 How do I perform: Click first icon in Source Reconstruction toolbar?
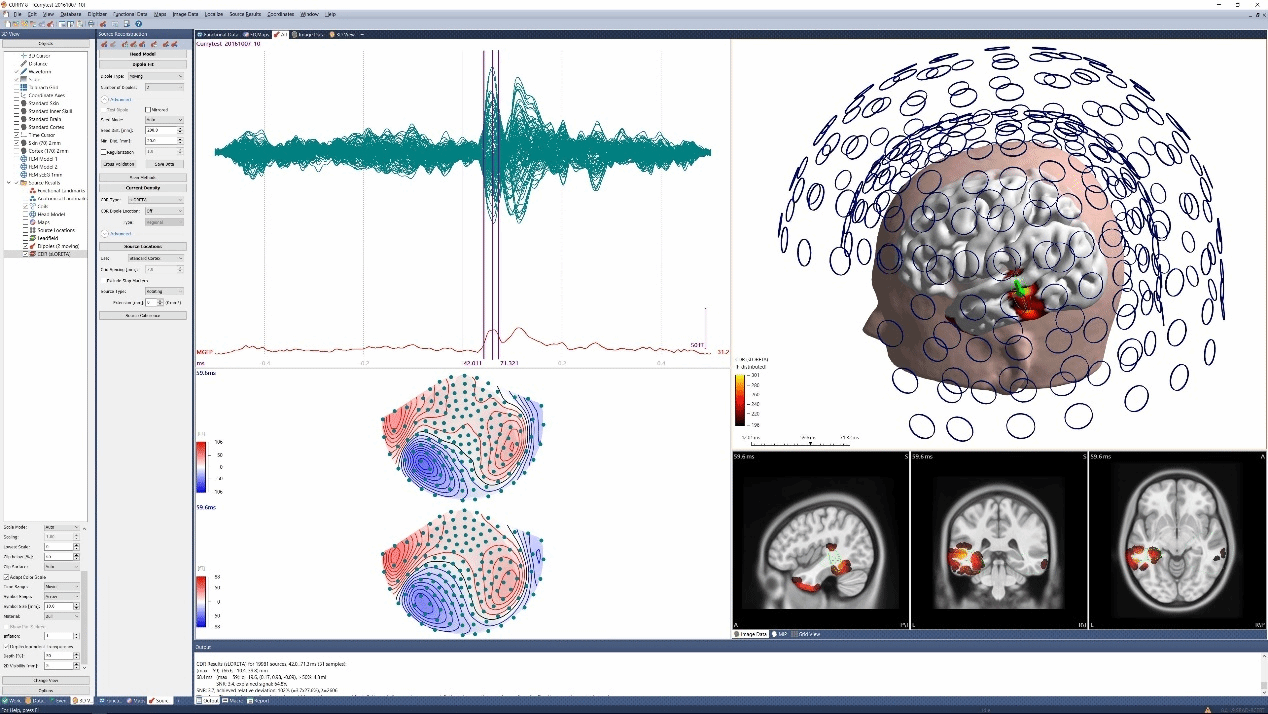pyautogui.click(x=104, y=44)
